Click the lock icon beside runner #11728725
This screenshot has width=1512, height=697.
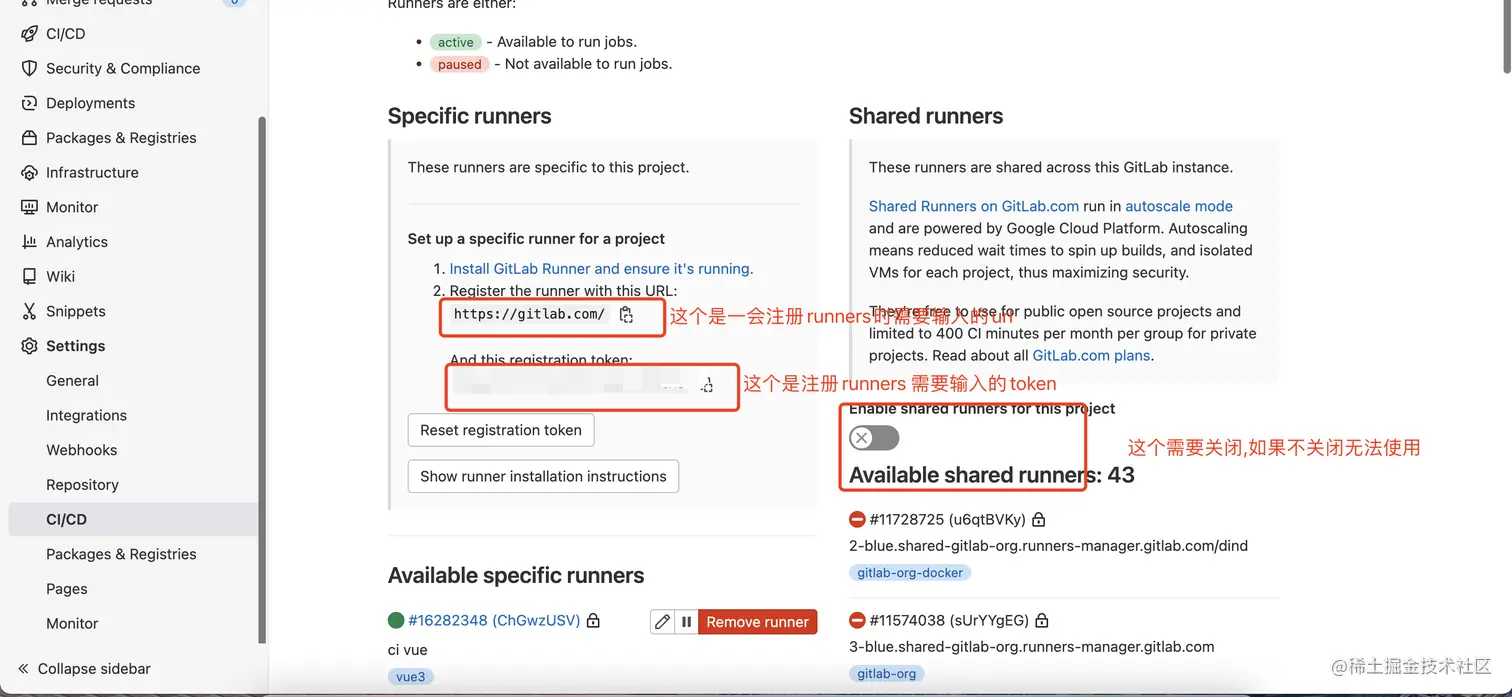tap(1038, 520)
